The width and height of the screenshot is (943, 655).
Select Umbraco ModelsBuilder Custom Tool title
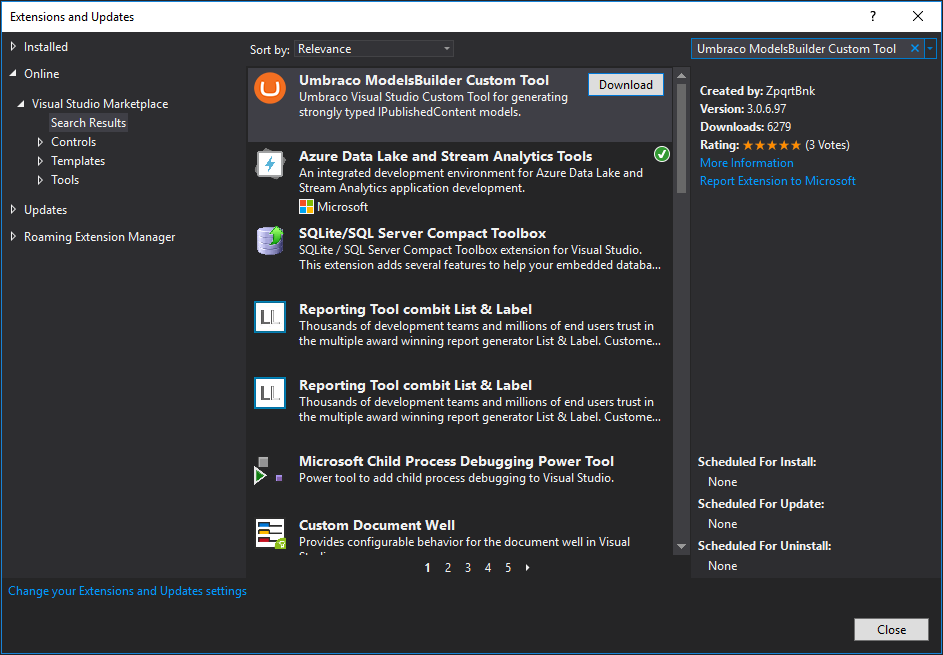pos(423,81)
